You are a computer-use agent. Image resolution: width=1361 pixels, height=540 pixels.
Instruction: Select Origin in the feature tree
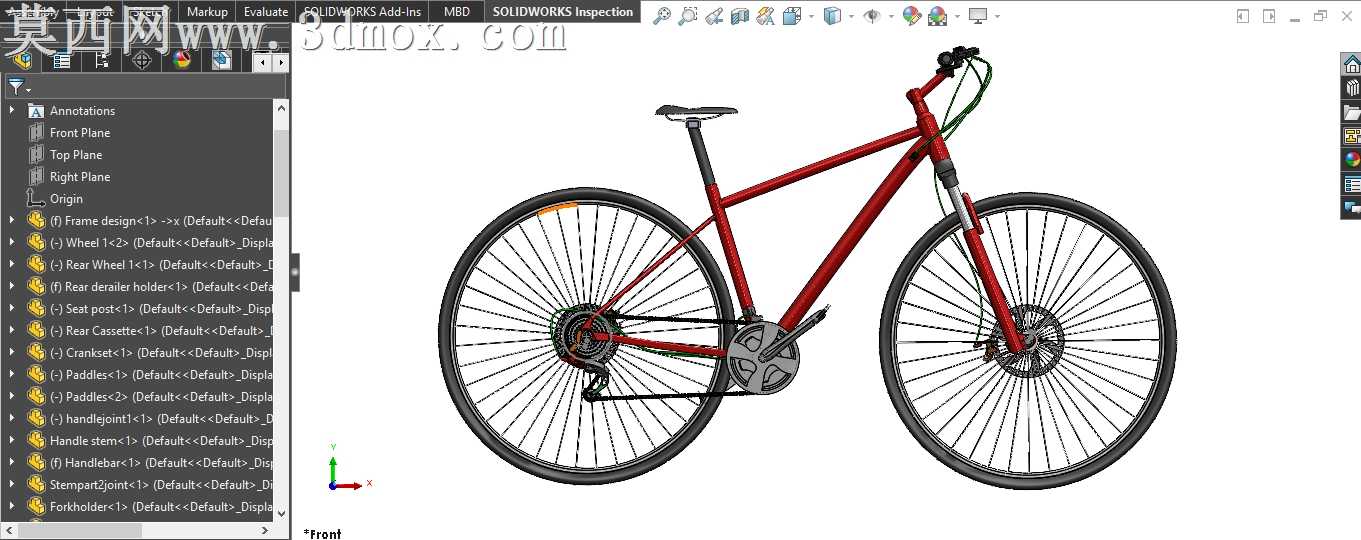point(66,198)
